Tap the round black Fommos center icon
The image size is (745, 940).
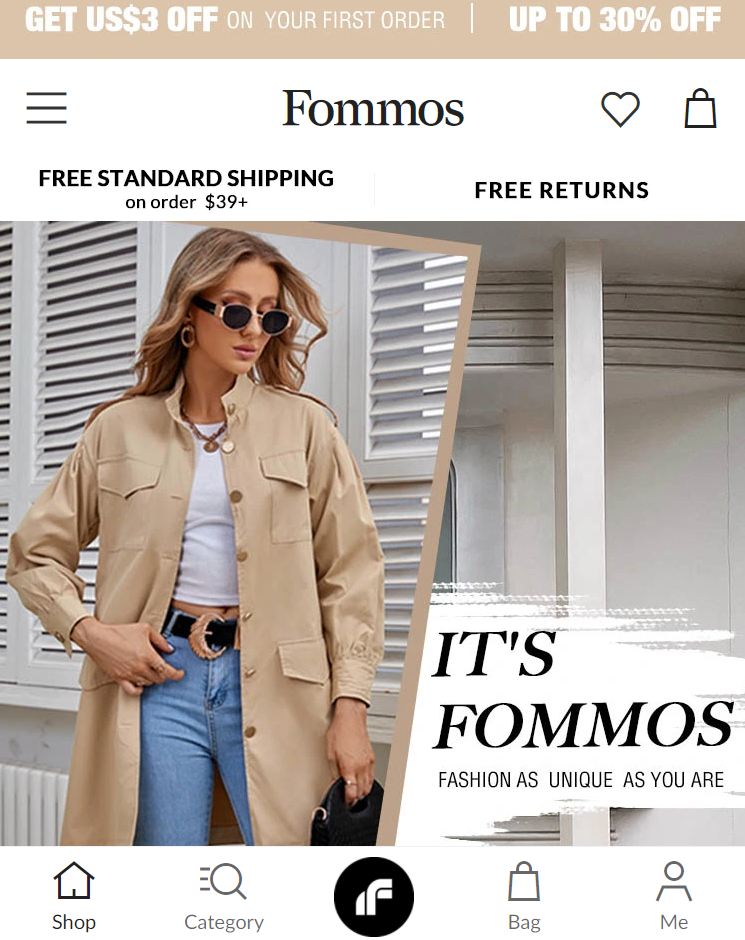[x=374, y=897]
